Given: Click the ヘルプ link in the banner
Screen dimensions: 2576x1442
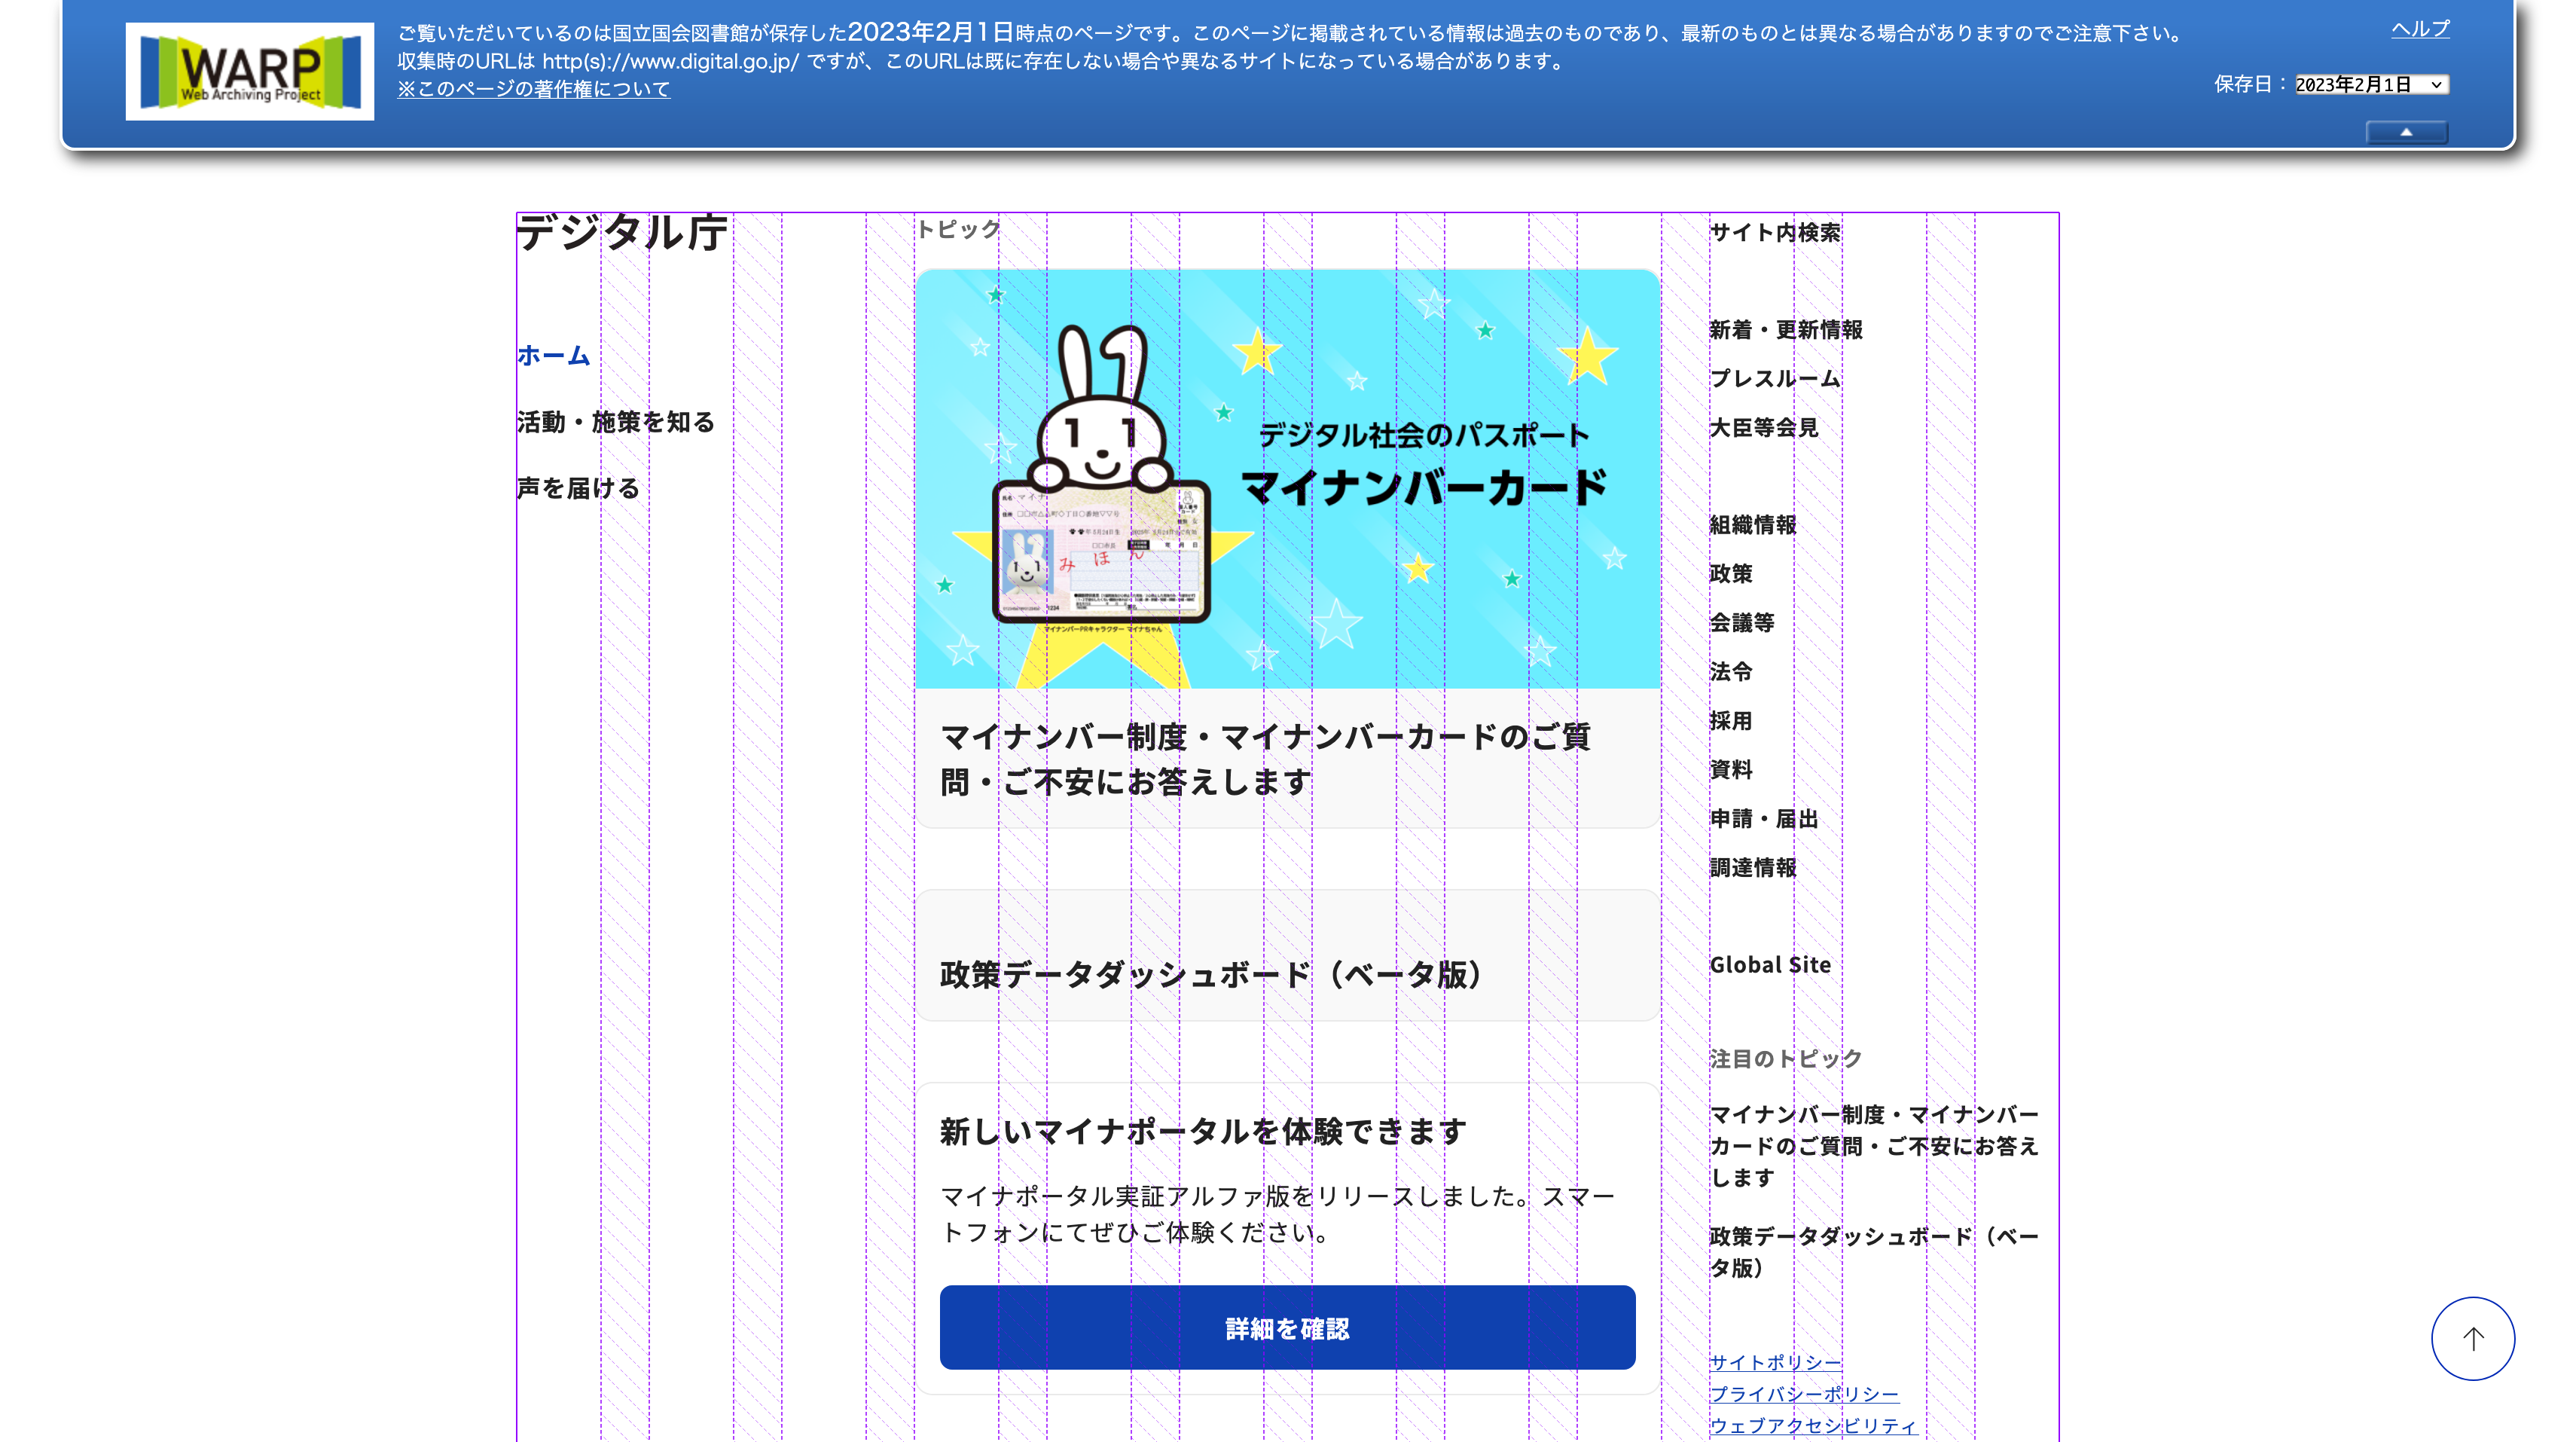Looking at the screenshot, I should (2420, 29).
